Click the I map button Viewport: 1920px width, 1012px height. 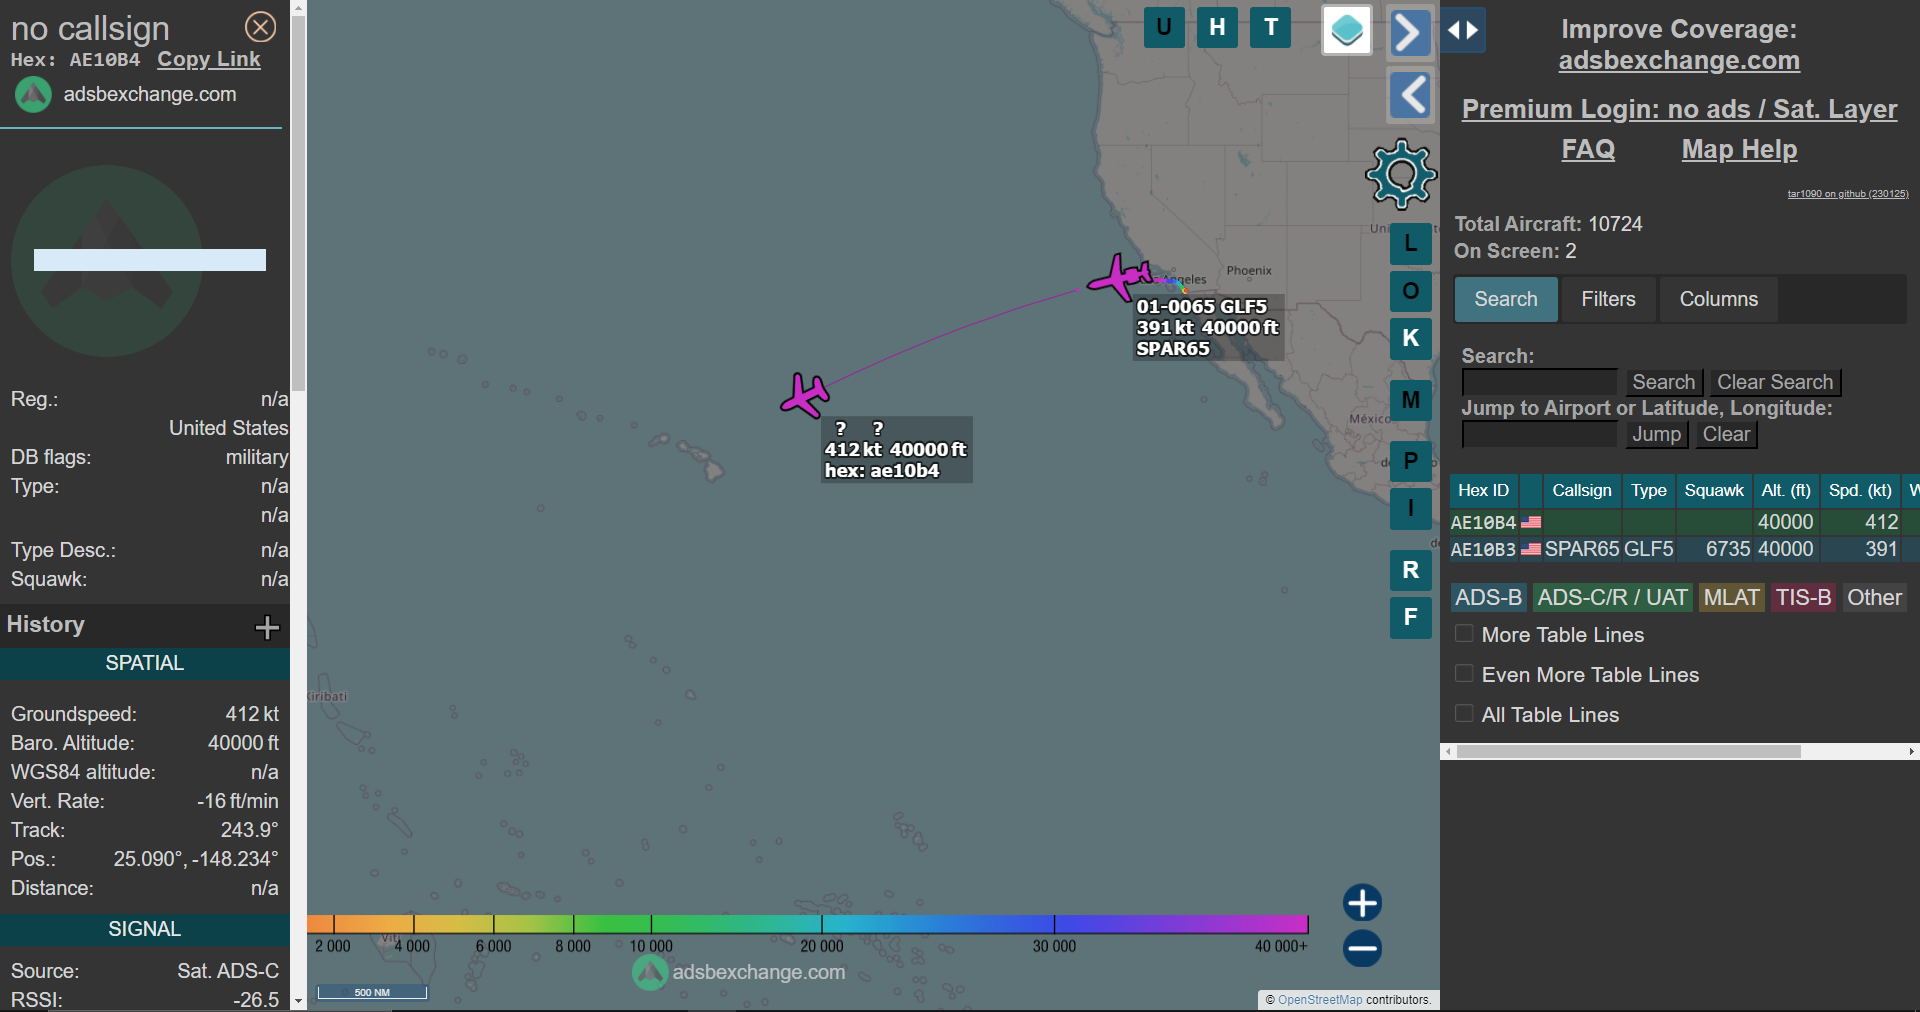1411,508
